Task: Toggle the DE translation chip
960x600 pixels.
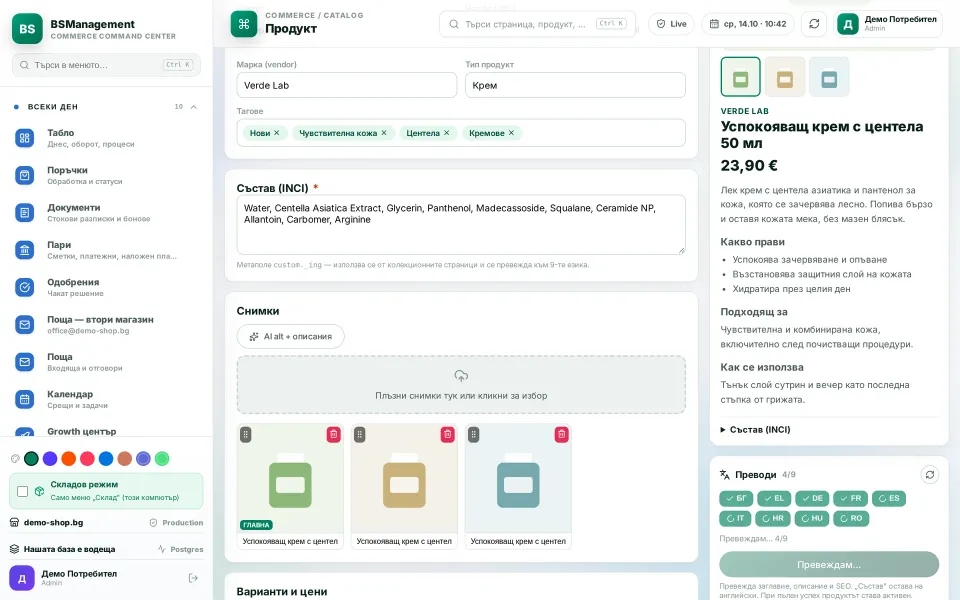Action: tap(812, 498)
